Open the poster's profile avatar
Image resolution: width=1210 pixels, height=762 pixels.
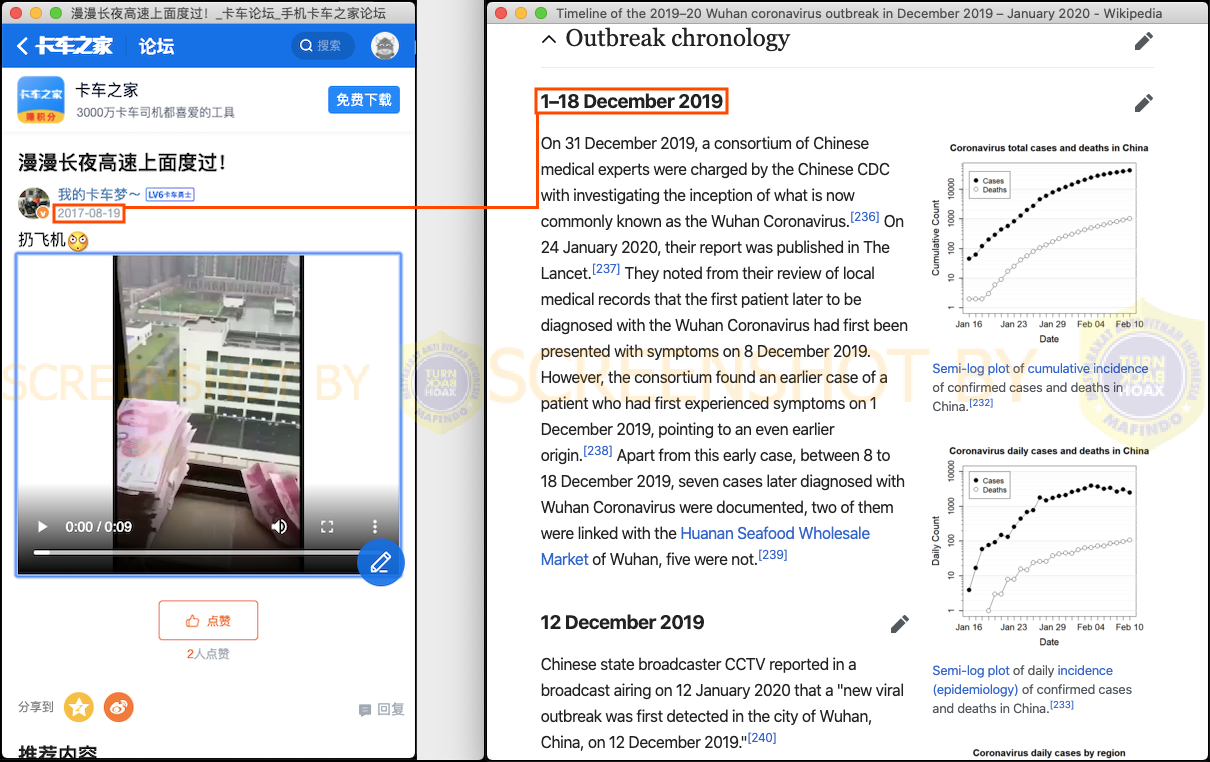[34, 203]
